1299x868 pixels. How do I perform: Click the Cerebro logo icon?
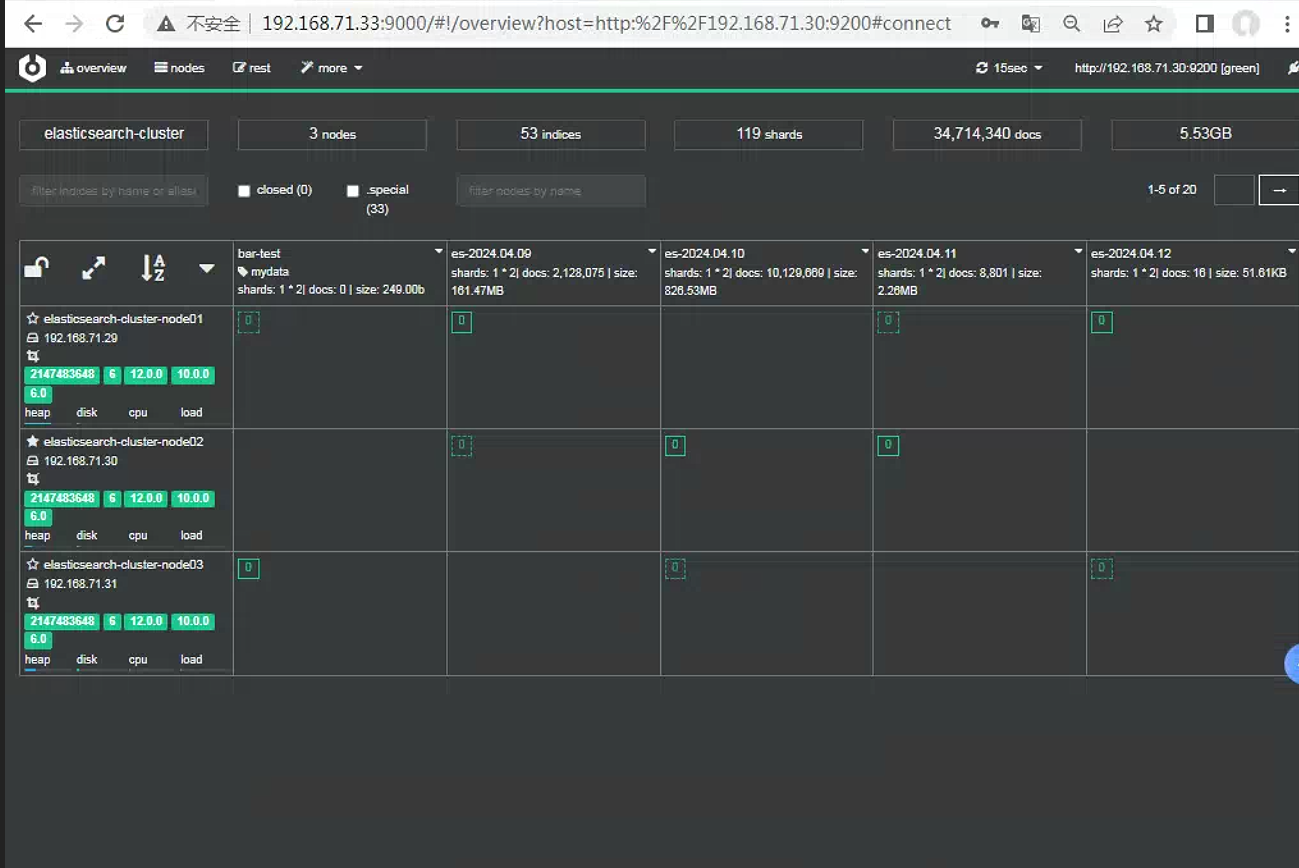32,68
